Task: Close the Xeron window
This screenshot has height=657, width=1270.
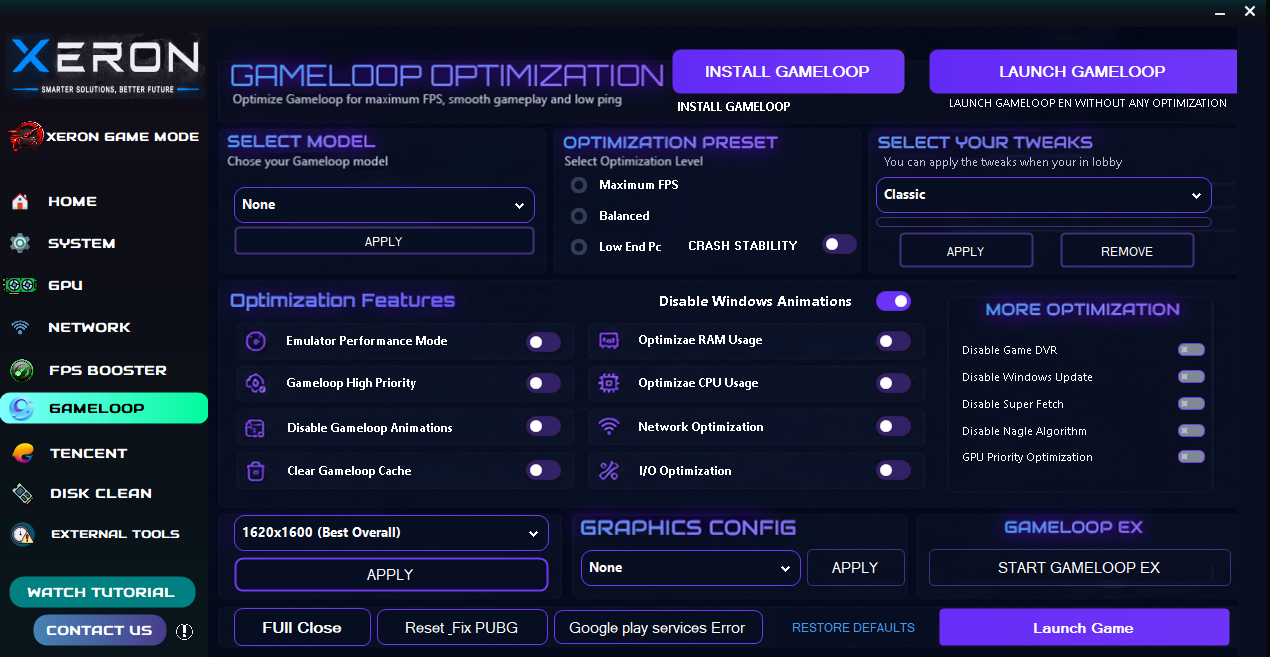Action: [1249, 12]
